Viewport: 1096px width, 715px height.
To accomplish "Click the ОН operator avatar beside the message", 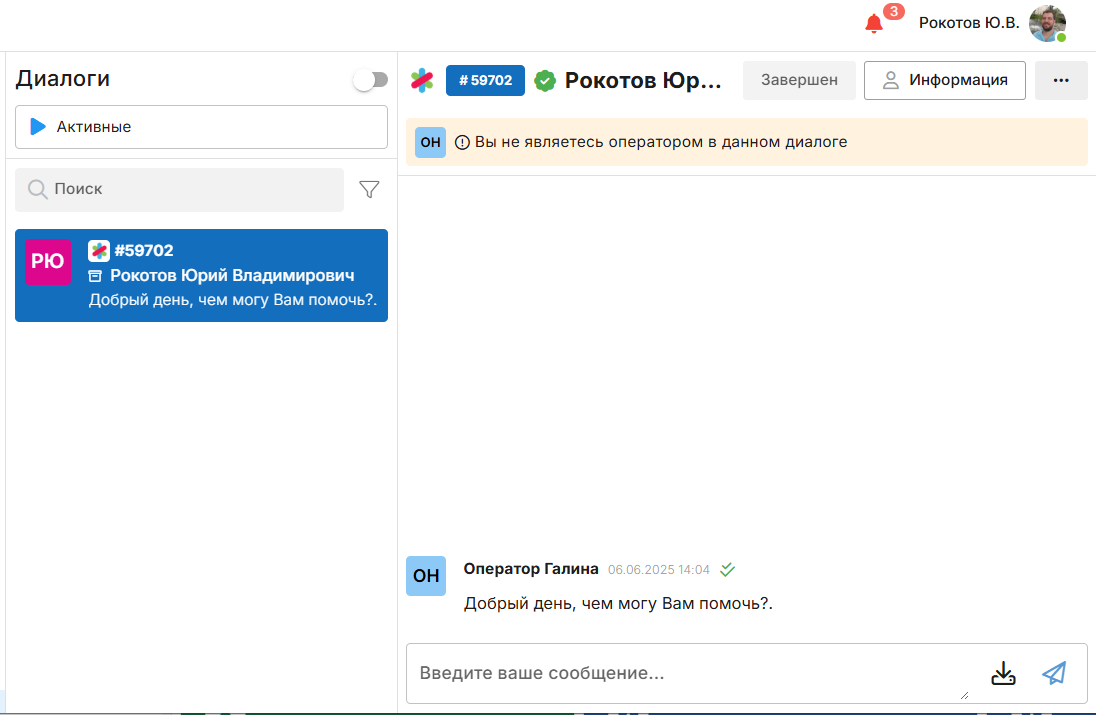I will tap(426, 576).
